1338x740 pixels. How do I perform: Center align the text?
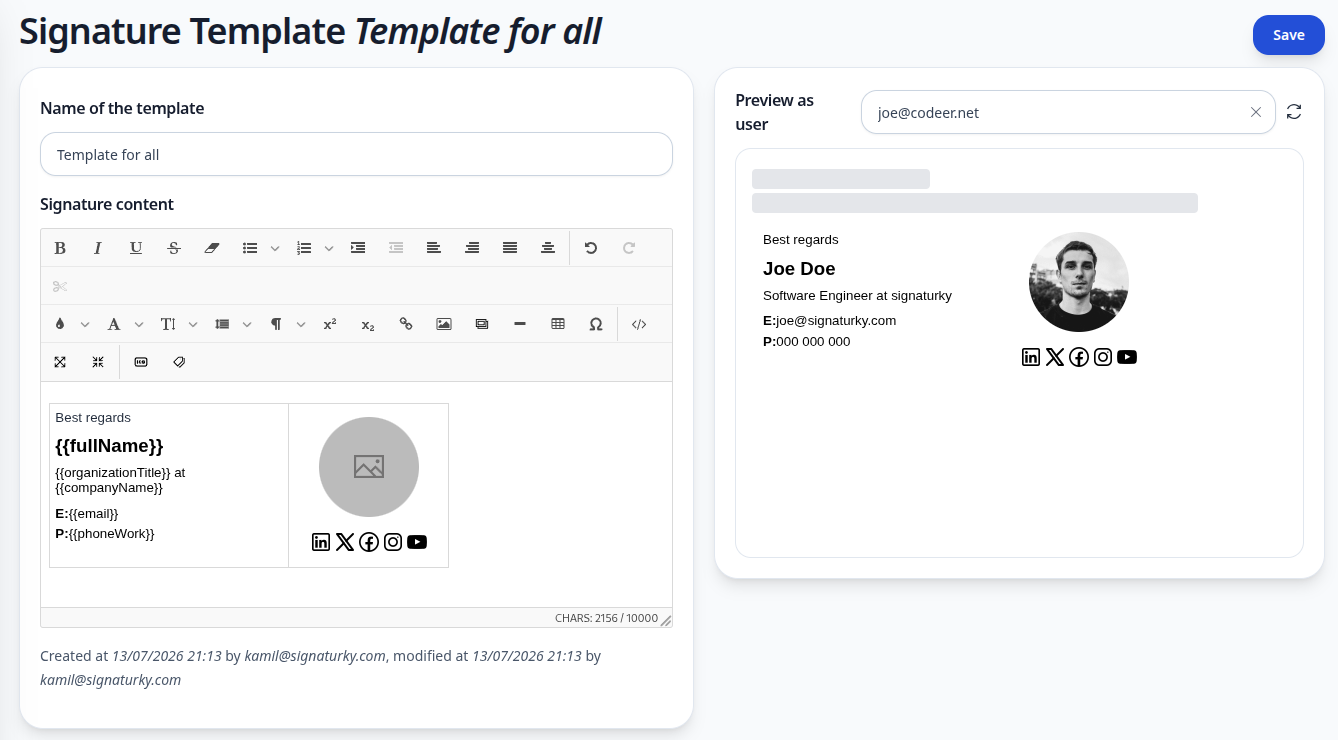(x=548, y=248)
